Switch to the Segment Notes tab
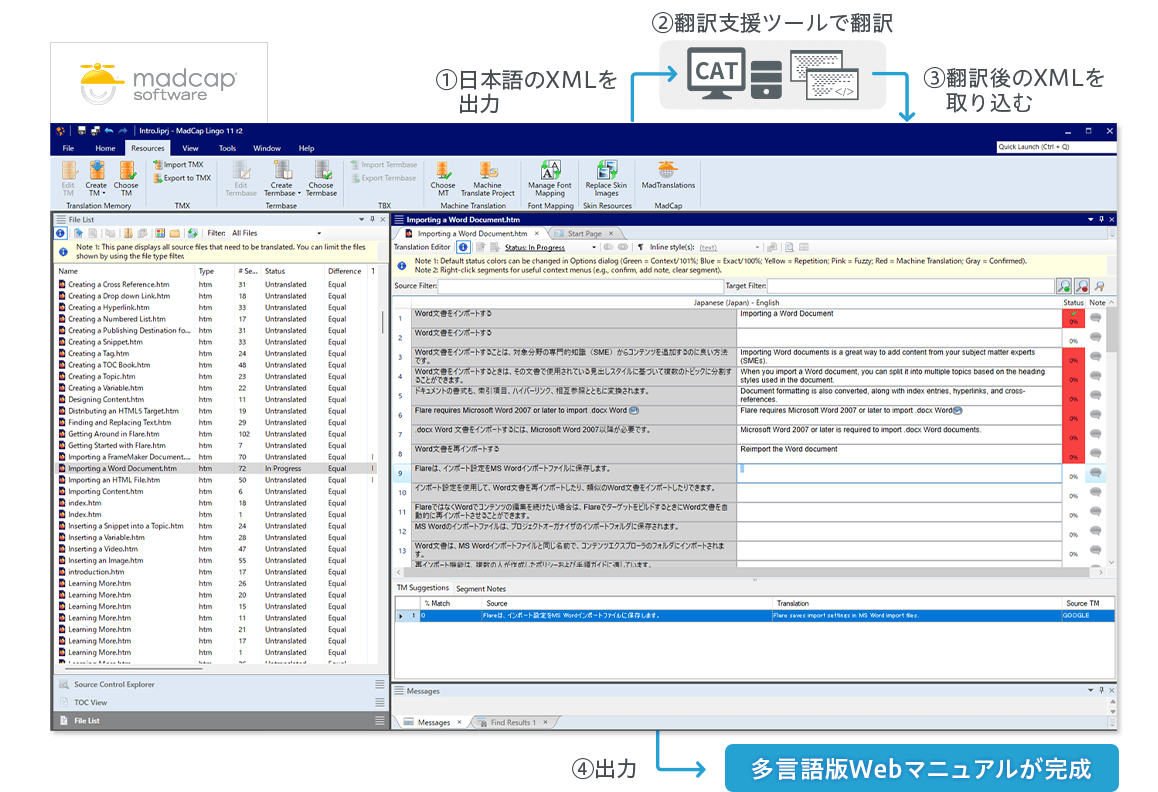This screenshot has height=792, width=1158. (481, 589)
